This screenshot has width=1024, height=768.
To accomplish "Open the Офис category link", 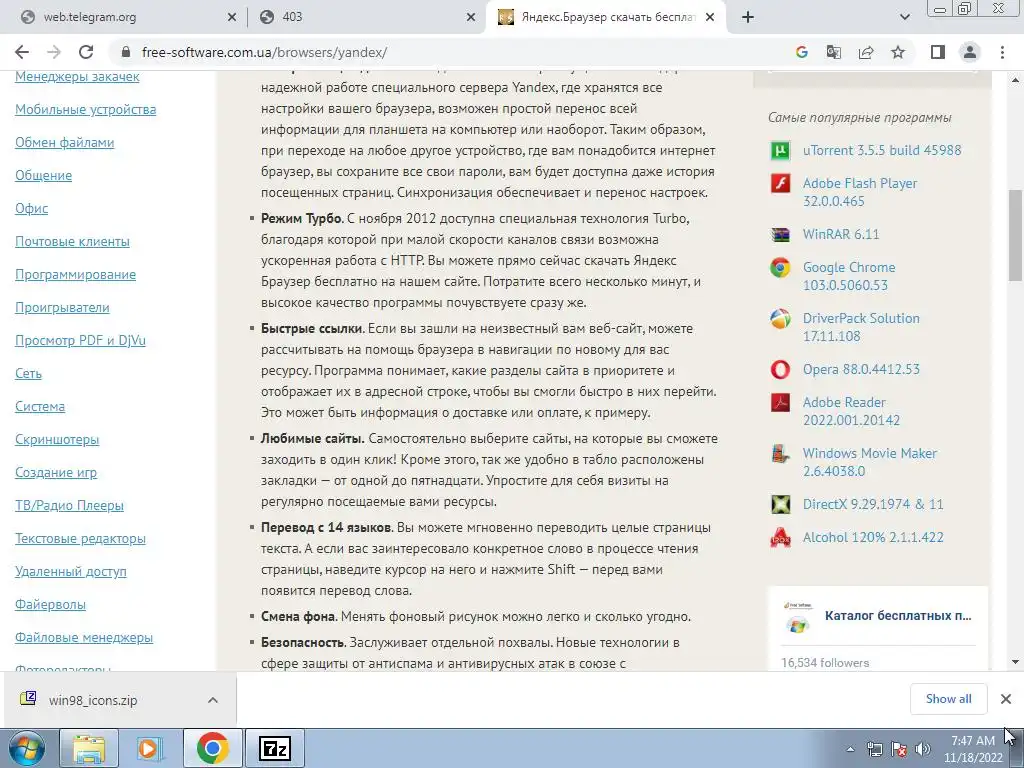I will [31, 208].
